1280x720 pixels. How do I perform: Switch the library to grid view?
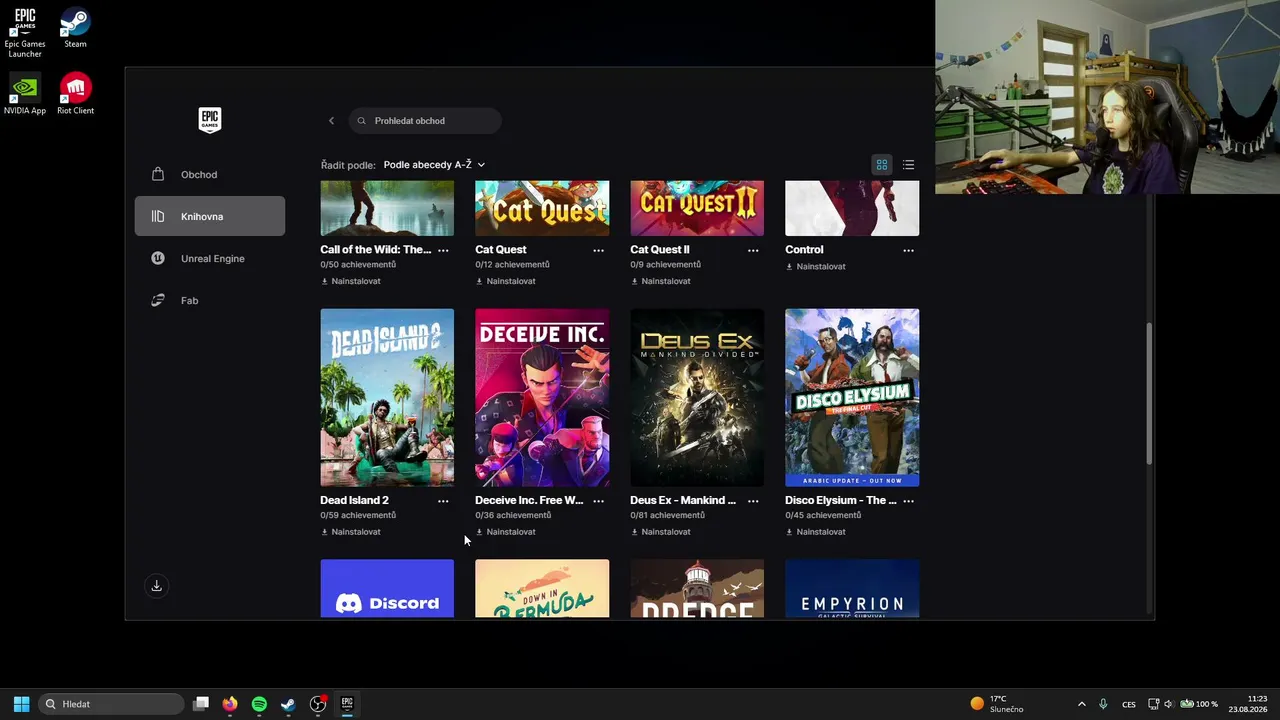(882, 165)
